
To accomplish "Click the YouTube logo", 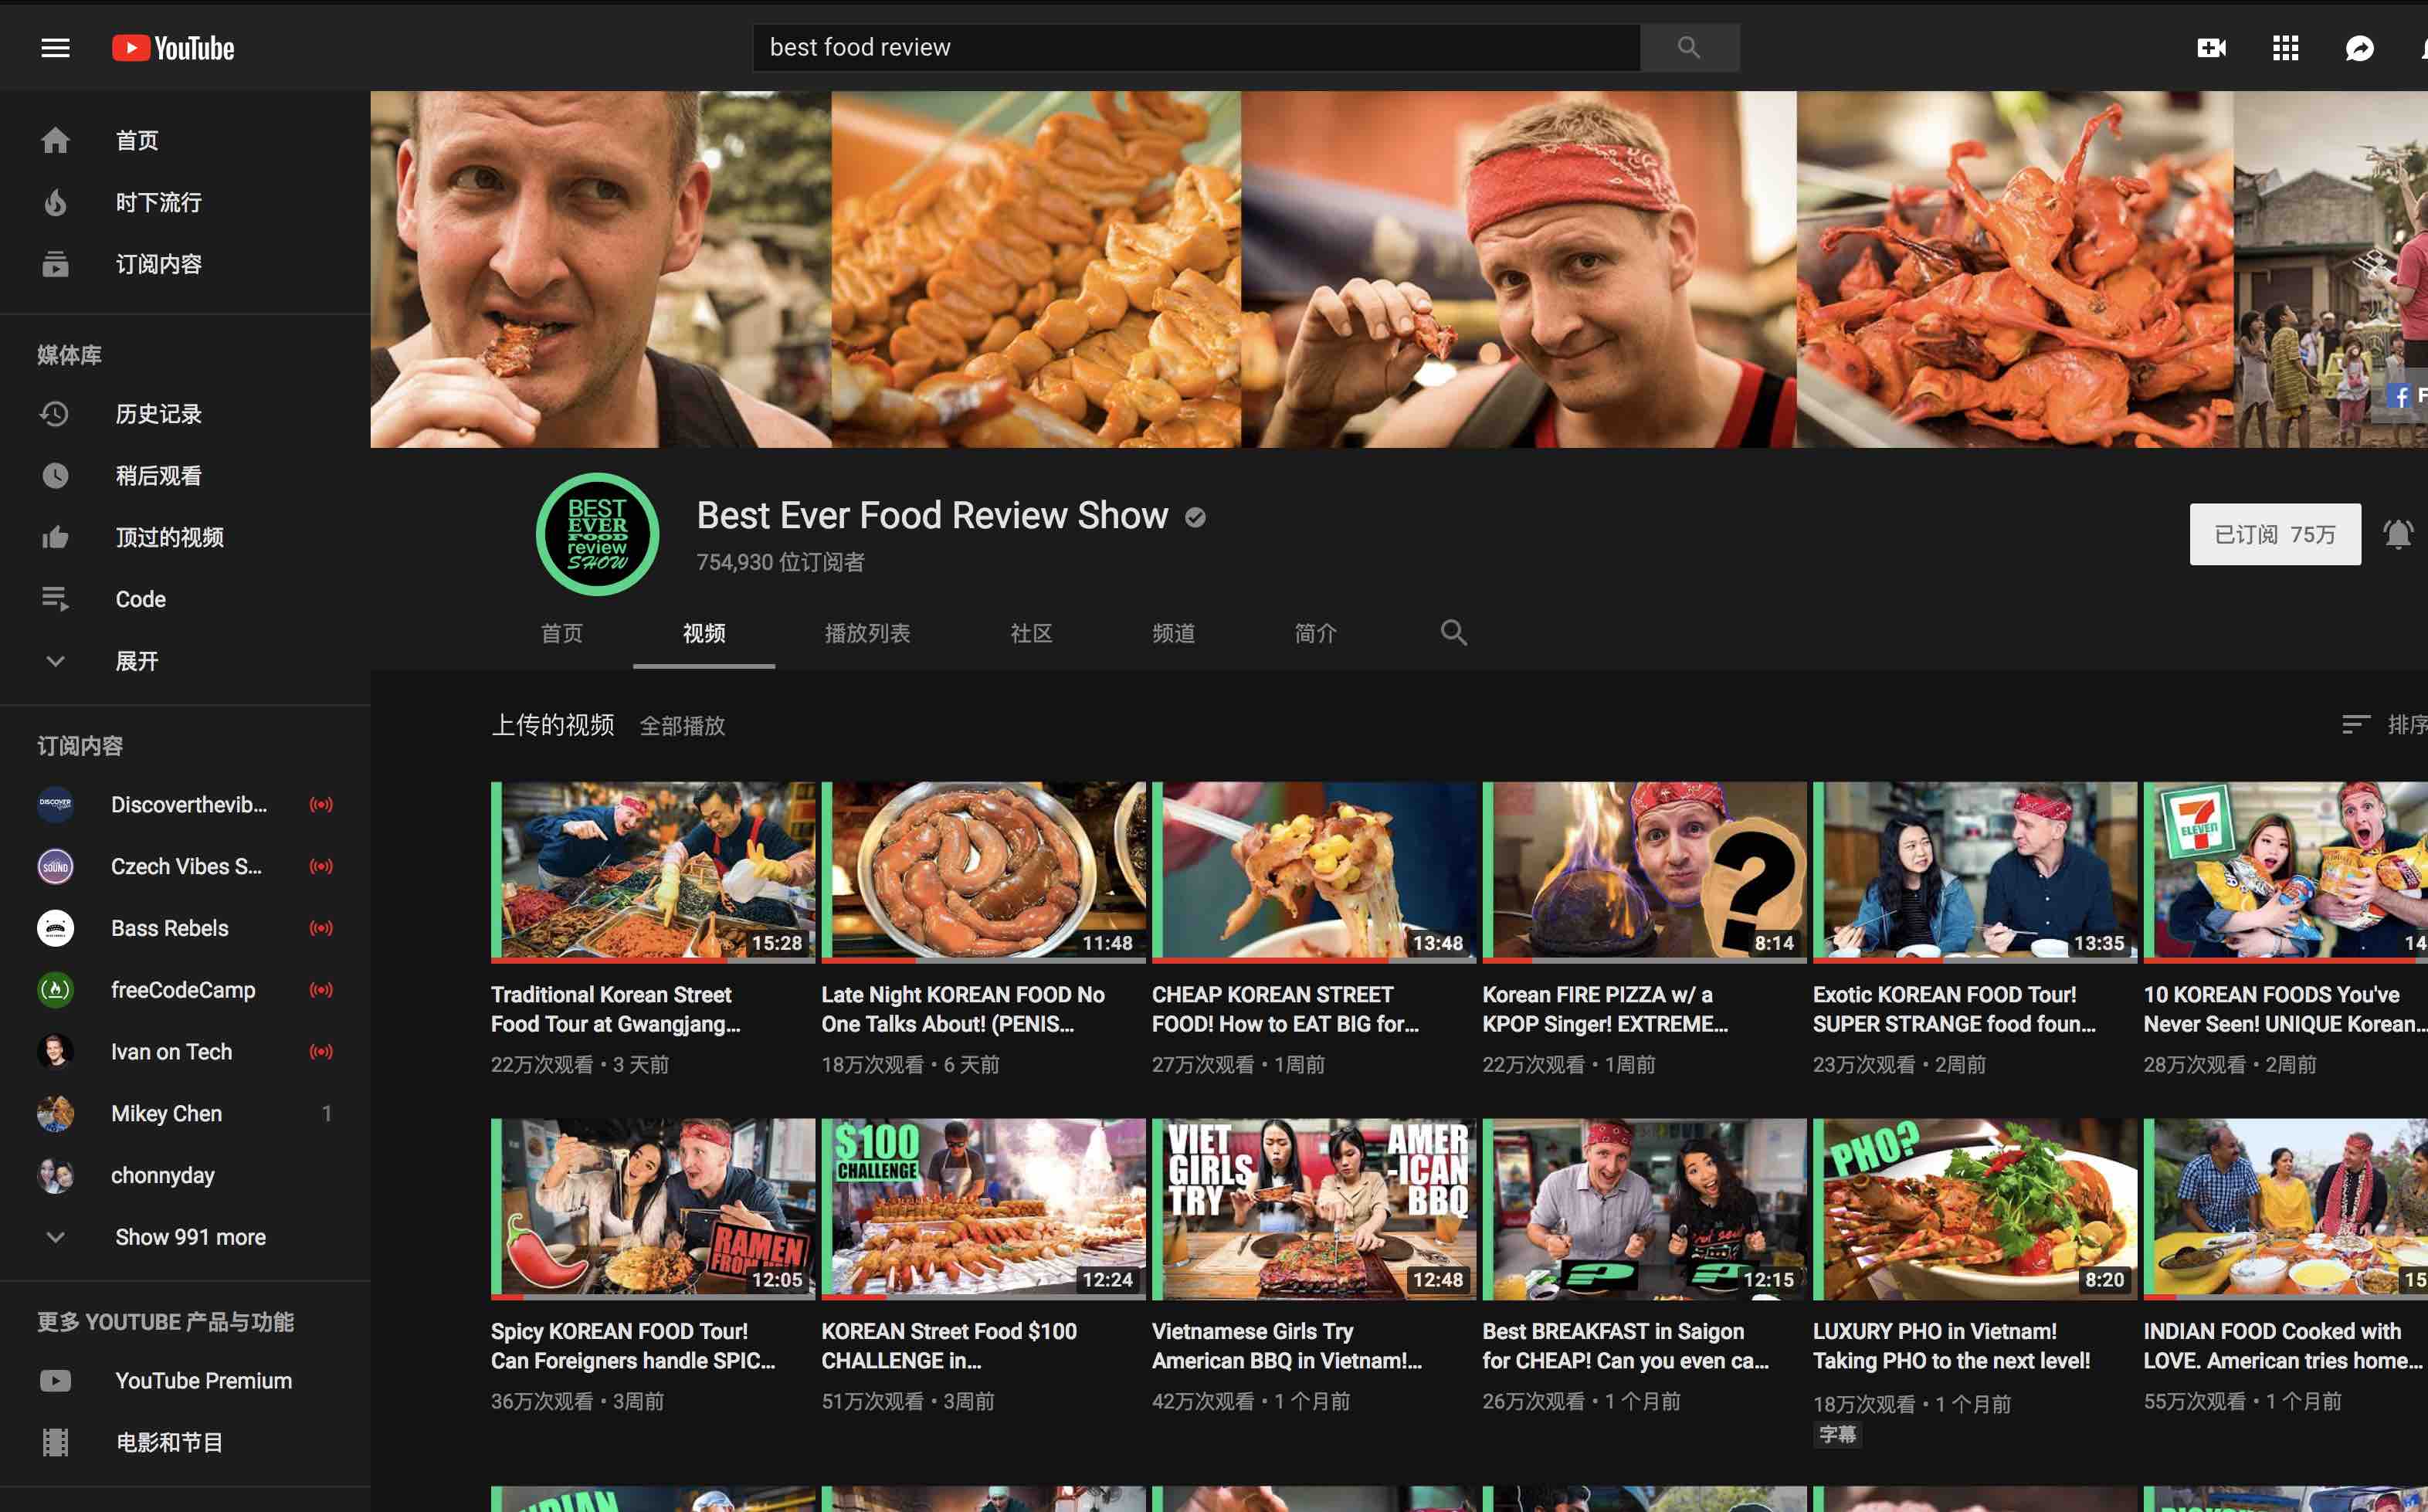I will tap(173, 48).
